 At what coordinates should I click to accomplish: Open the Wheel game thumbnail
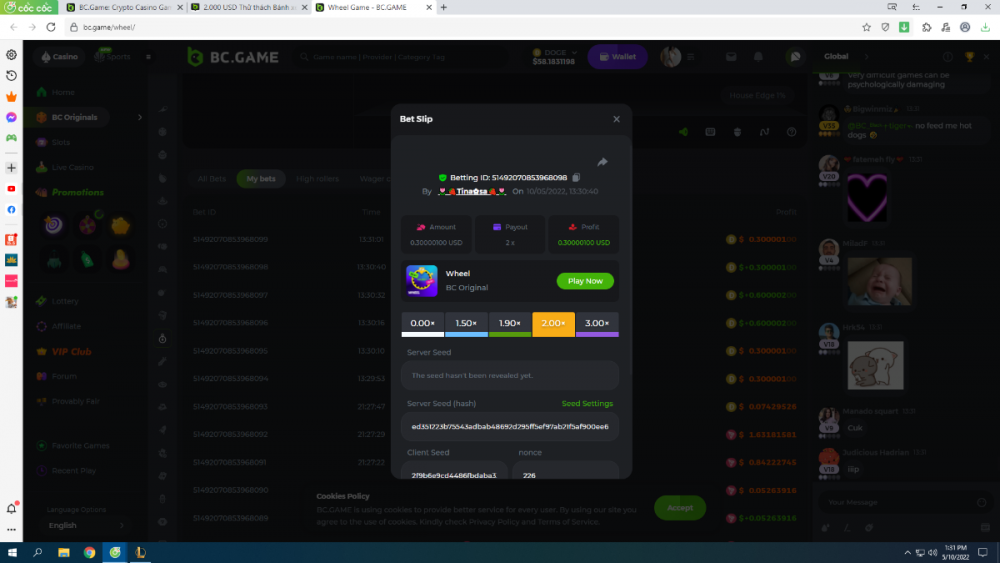(422, 281)
